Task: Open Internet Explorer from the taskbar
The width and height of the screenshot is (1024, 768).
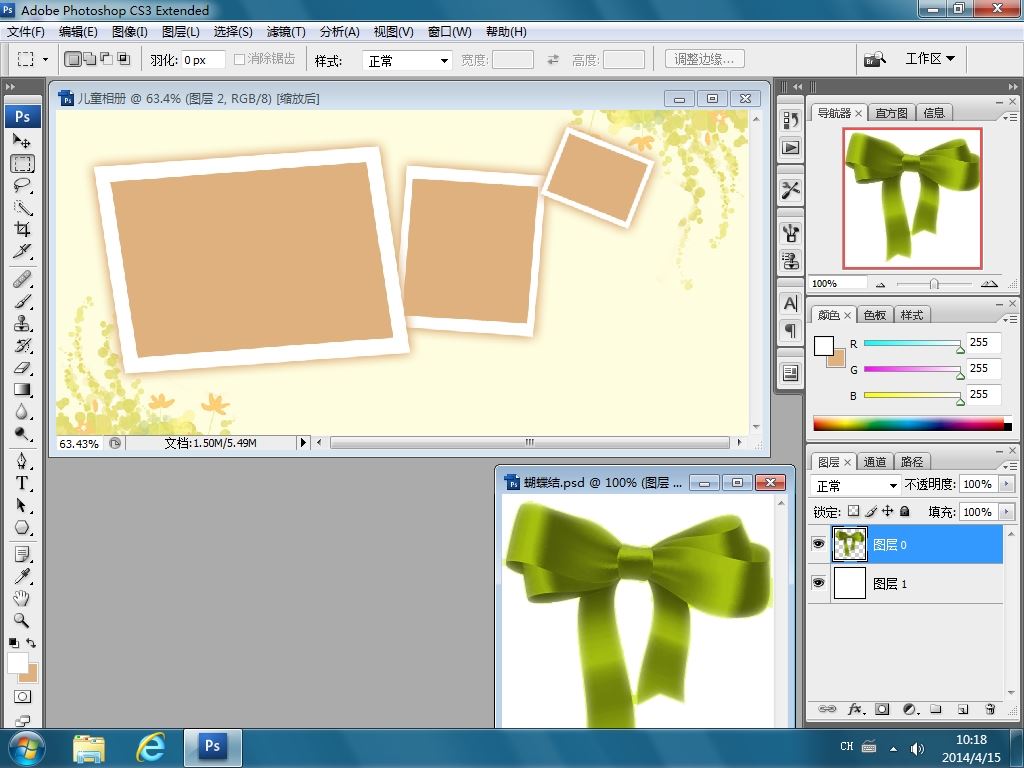Action: [150, 747]
